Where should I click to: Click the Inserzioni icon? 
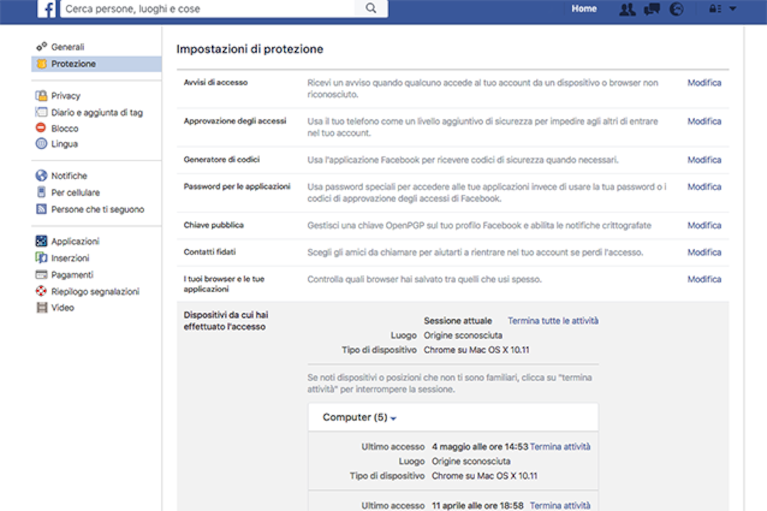pyautogui.click(x=42, y=258)
